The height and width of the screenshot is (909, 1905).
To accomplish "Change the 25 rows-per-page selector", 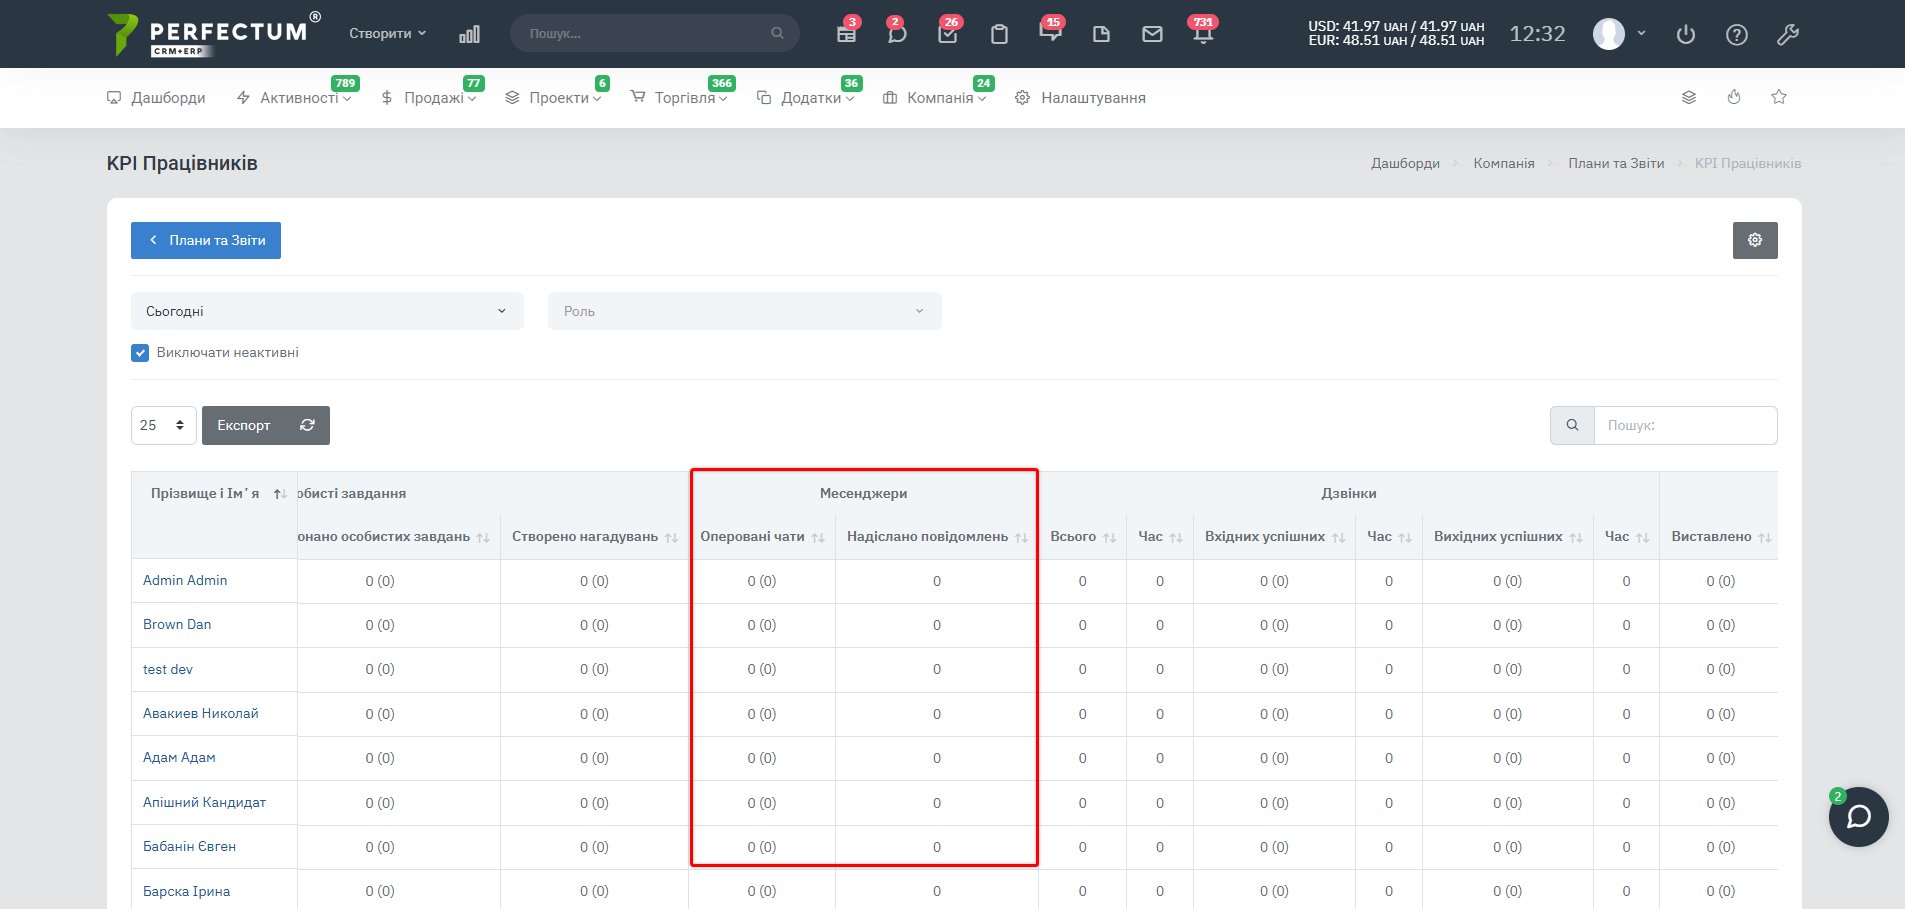I will [x=163, y=425].
